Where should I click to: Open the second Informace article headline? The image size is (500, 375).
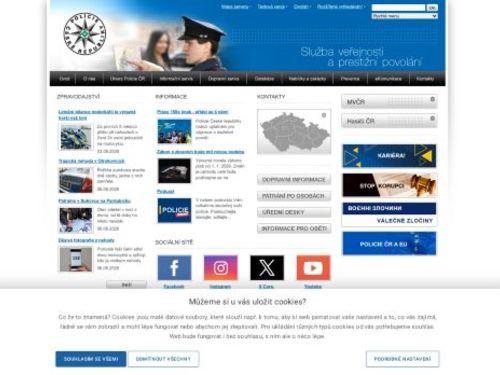(200, 152)
